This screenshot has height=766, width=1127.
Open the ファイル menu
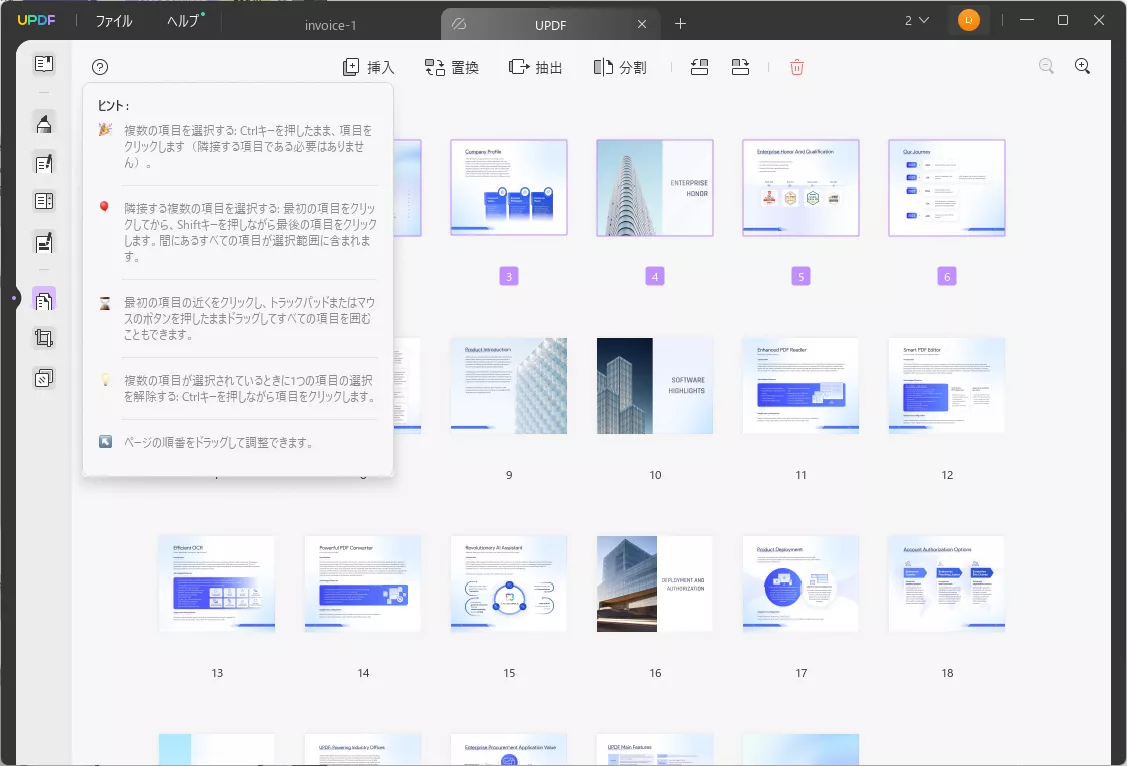coord(114,21)
